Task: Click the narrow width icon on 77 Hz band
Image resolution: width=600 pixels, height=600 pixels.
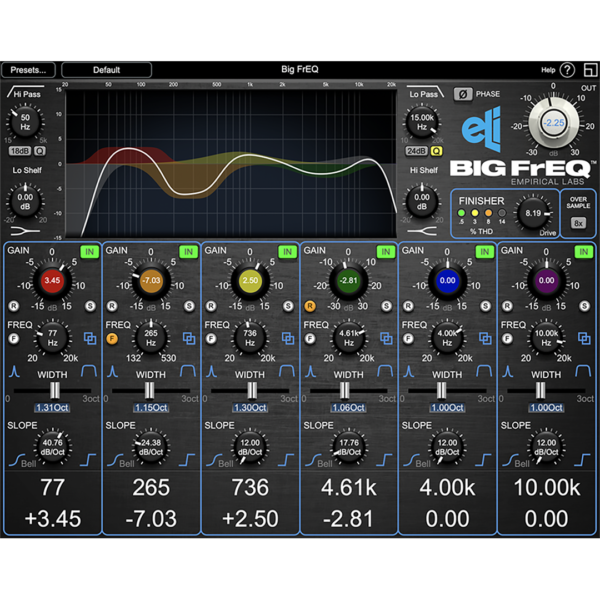Action: click(x=15, y=372)
